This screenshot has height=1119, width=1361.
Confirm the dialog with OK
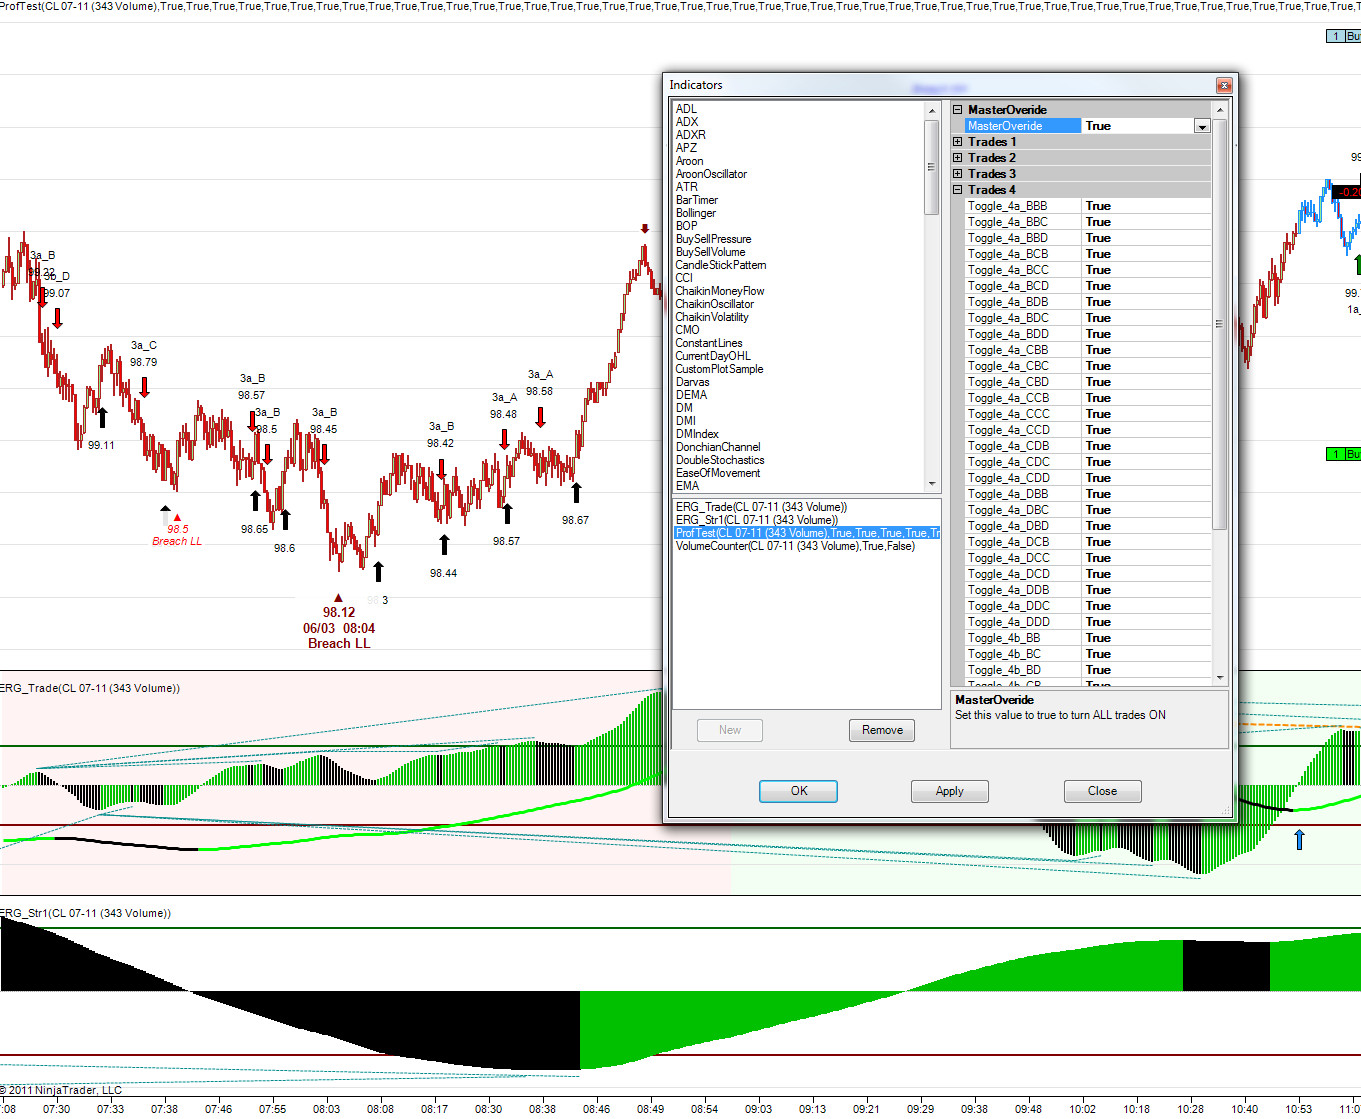click(x=799, y=791)
